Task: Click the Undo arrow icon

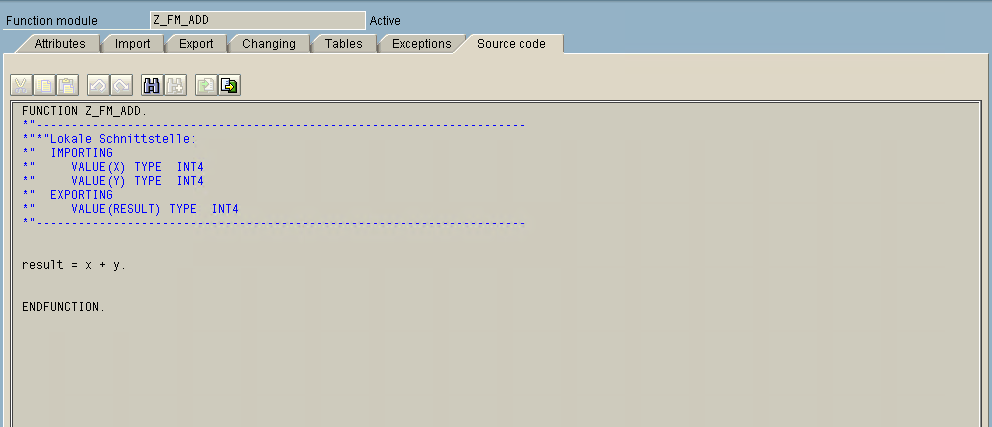Action: pyautogui.click(x=98, y=85)
